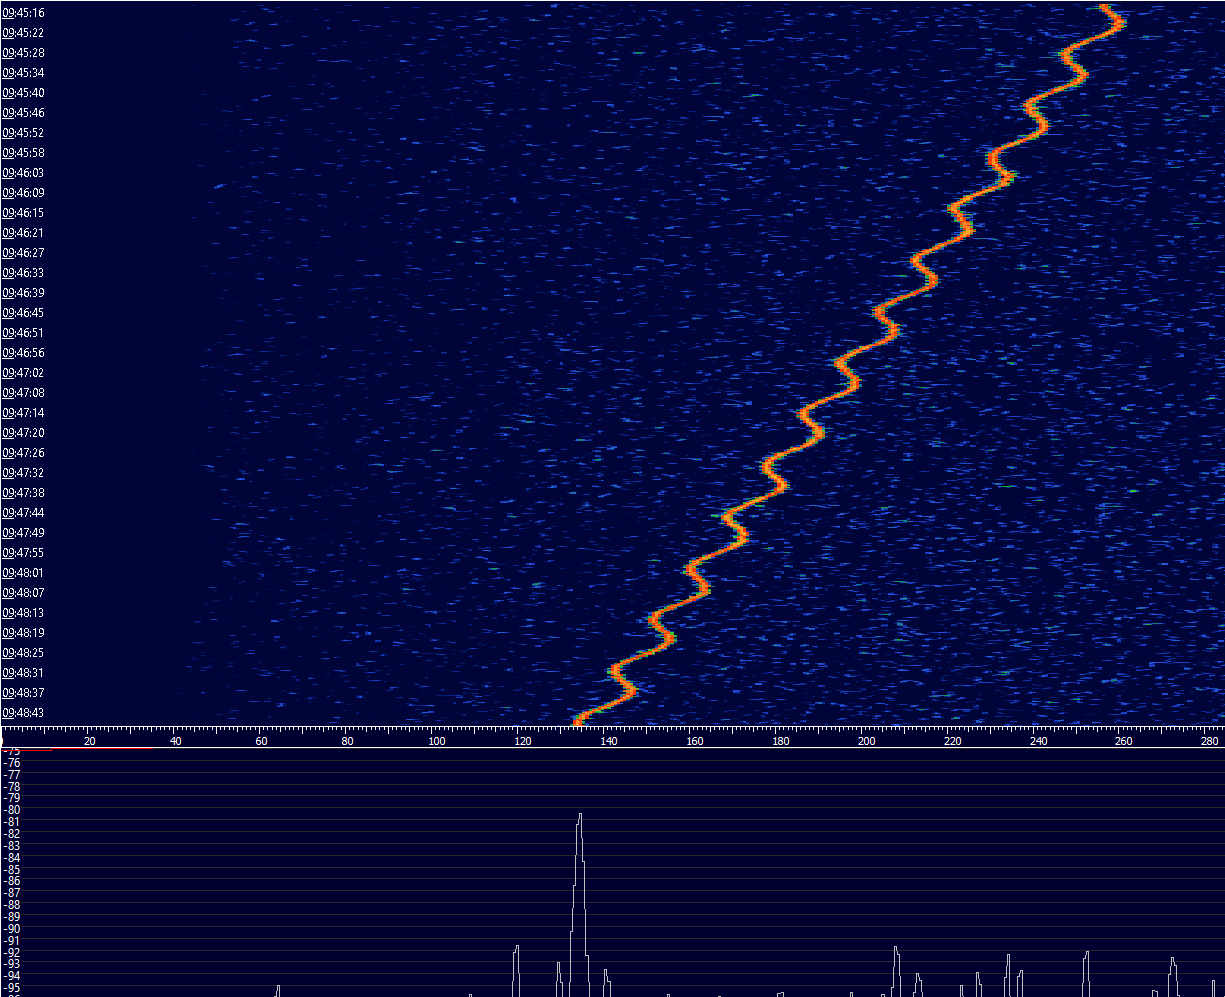Image resolution: width=1225 pixels, height=997 pixels.
Task: Pick the 09:47:20 timestamp on waterfall
Action: 23,433
